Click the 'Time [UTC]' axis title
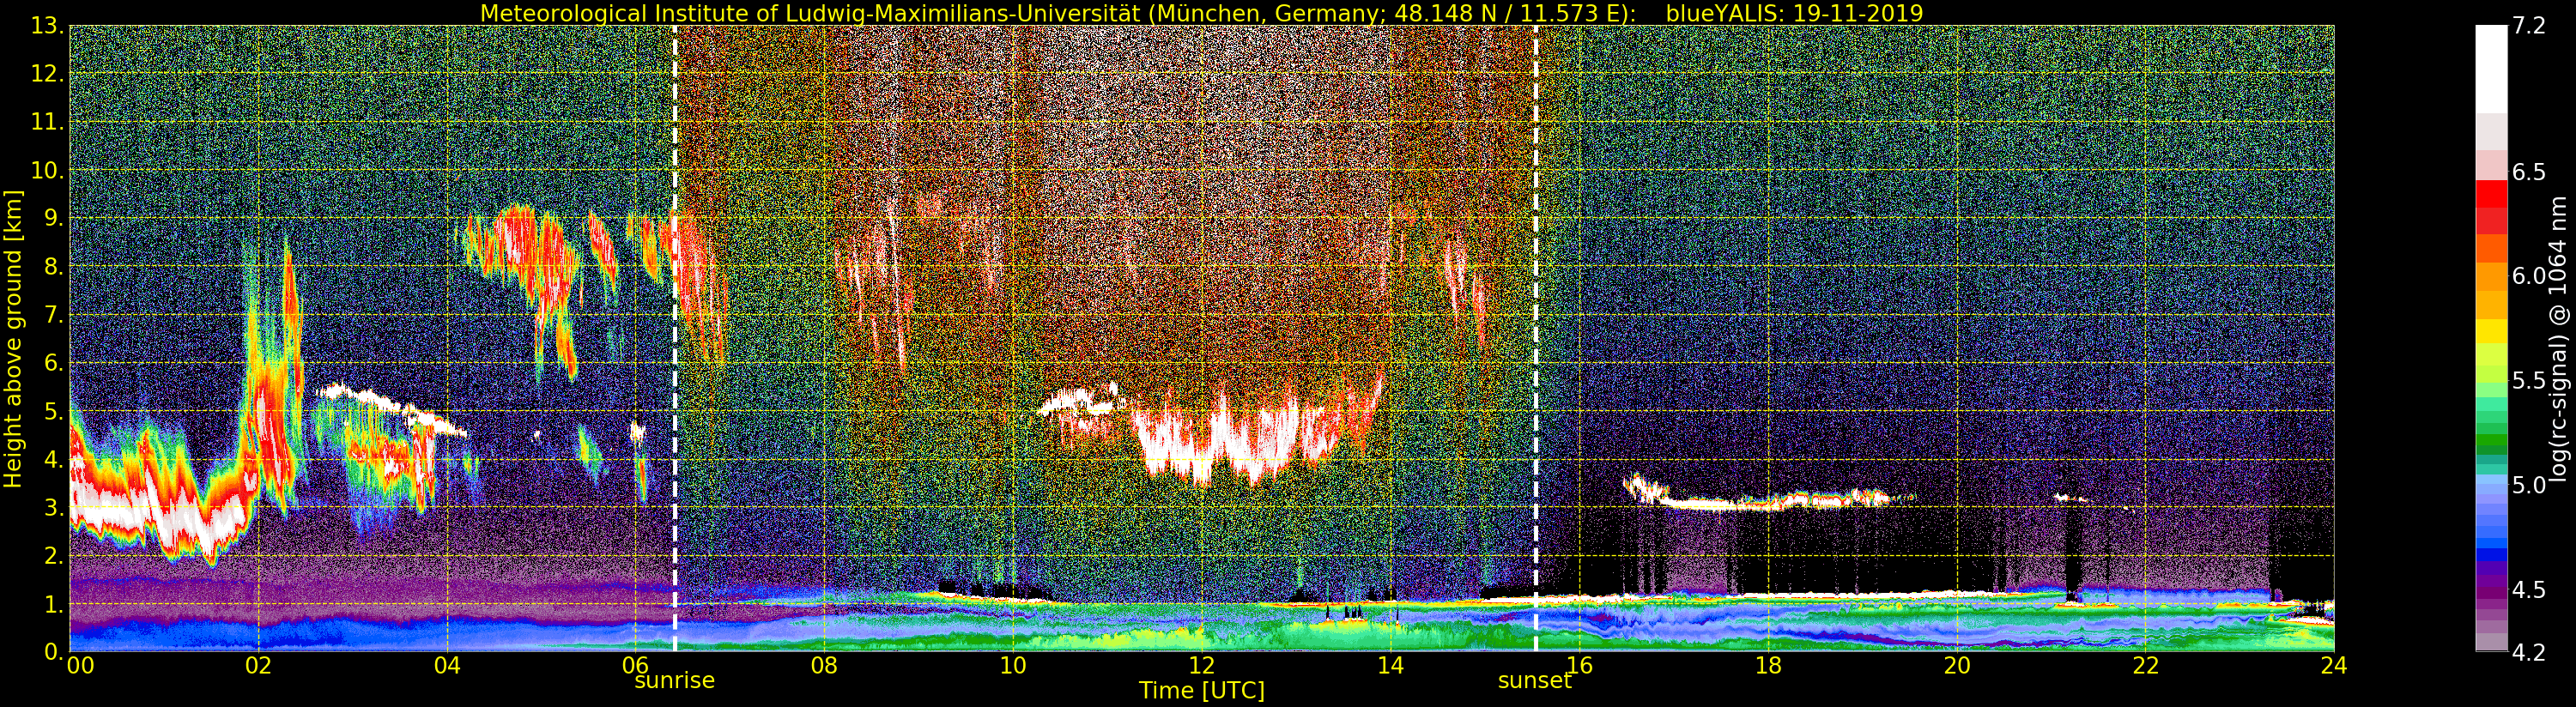The image size is (2576, 707). point(1202,691)
